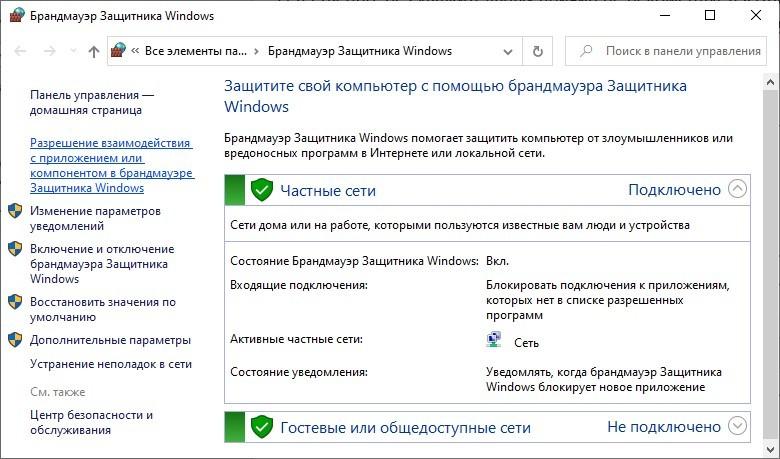Click shield icon beside 'Дополнительные параметры'
The height and width of the screenshot is (459, 780).
(x=15, y=340)
